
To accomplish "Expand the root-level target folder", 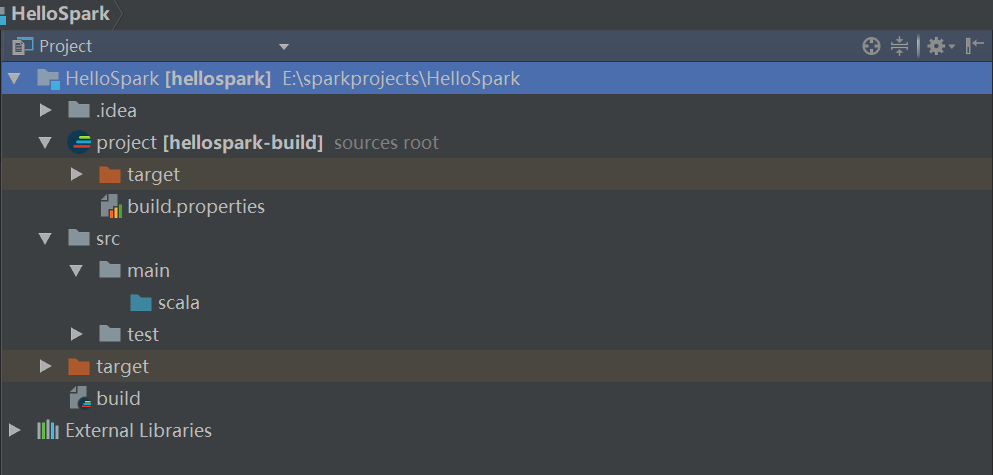I will coord(45,367).
